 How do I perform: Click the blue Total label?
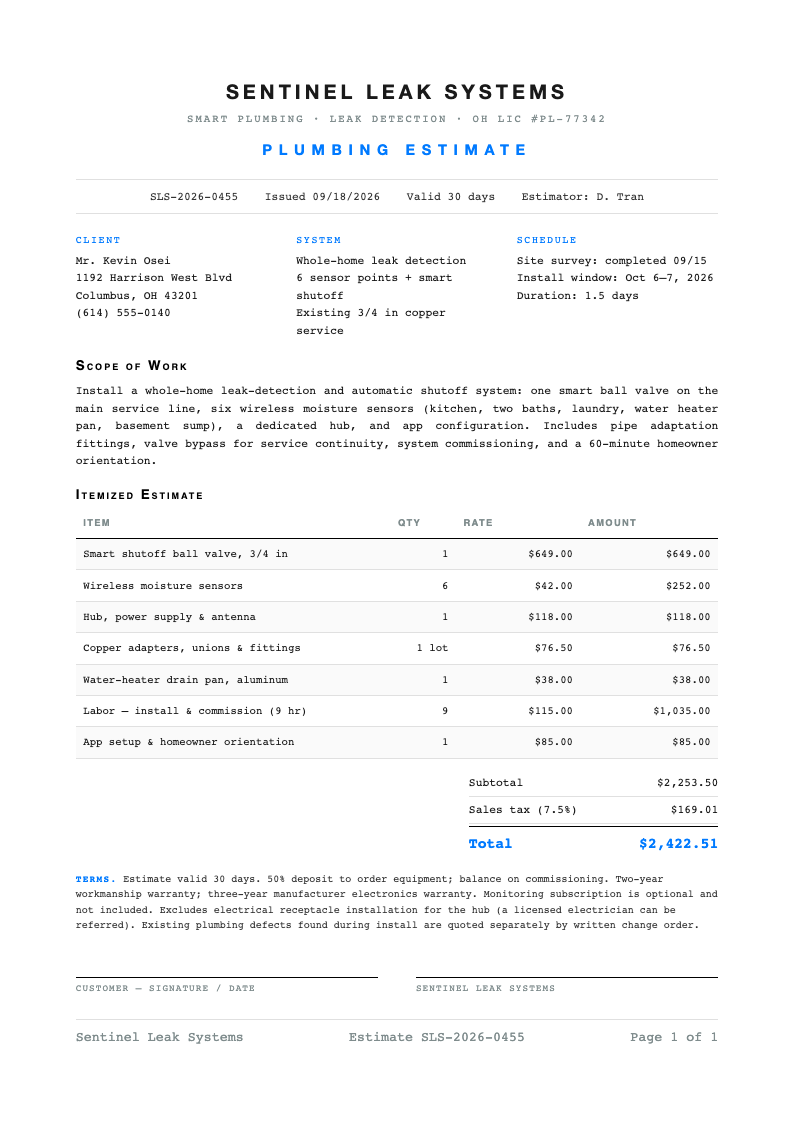coord(490,844)
